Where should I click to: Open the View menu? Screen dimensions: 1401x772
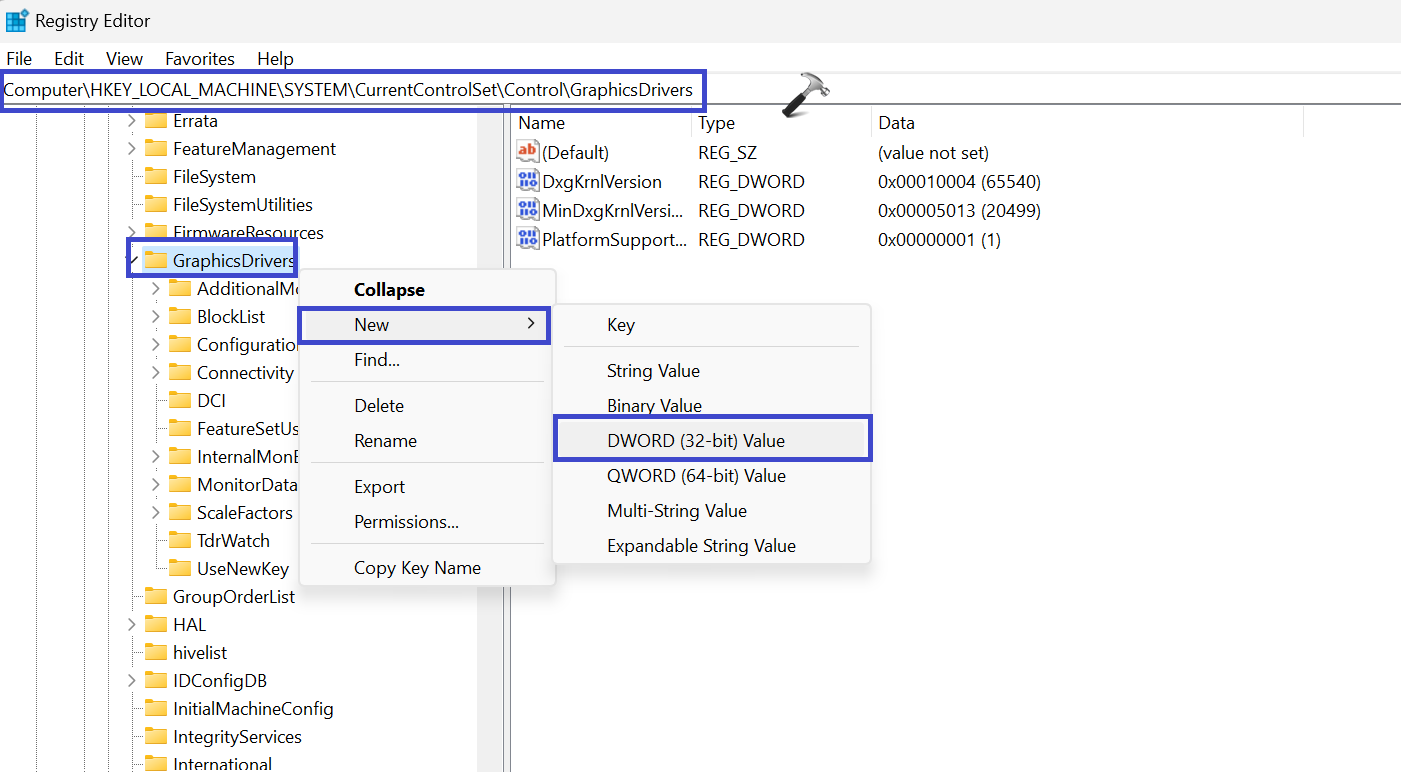click(x=124, y=59)
